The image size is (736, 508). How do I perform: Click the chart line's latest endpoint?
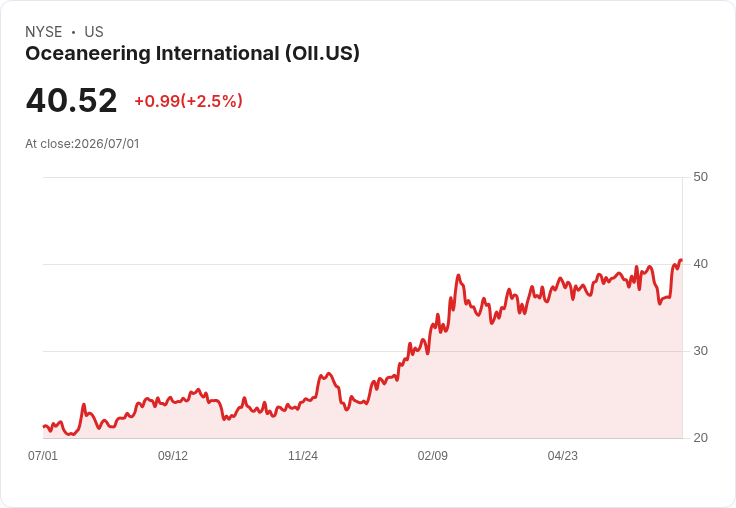(x=681, y=260)
